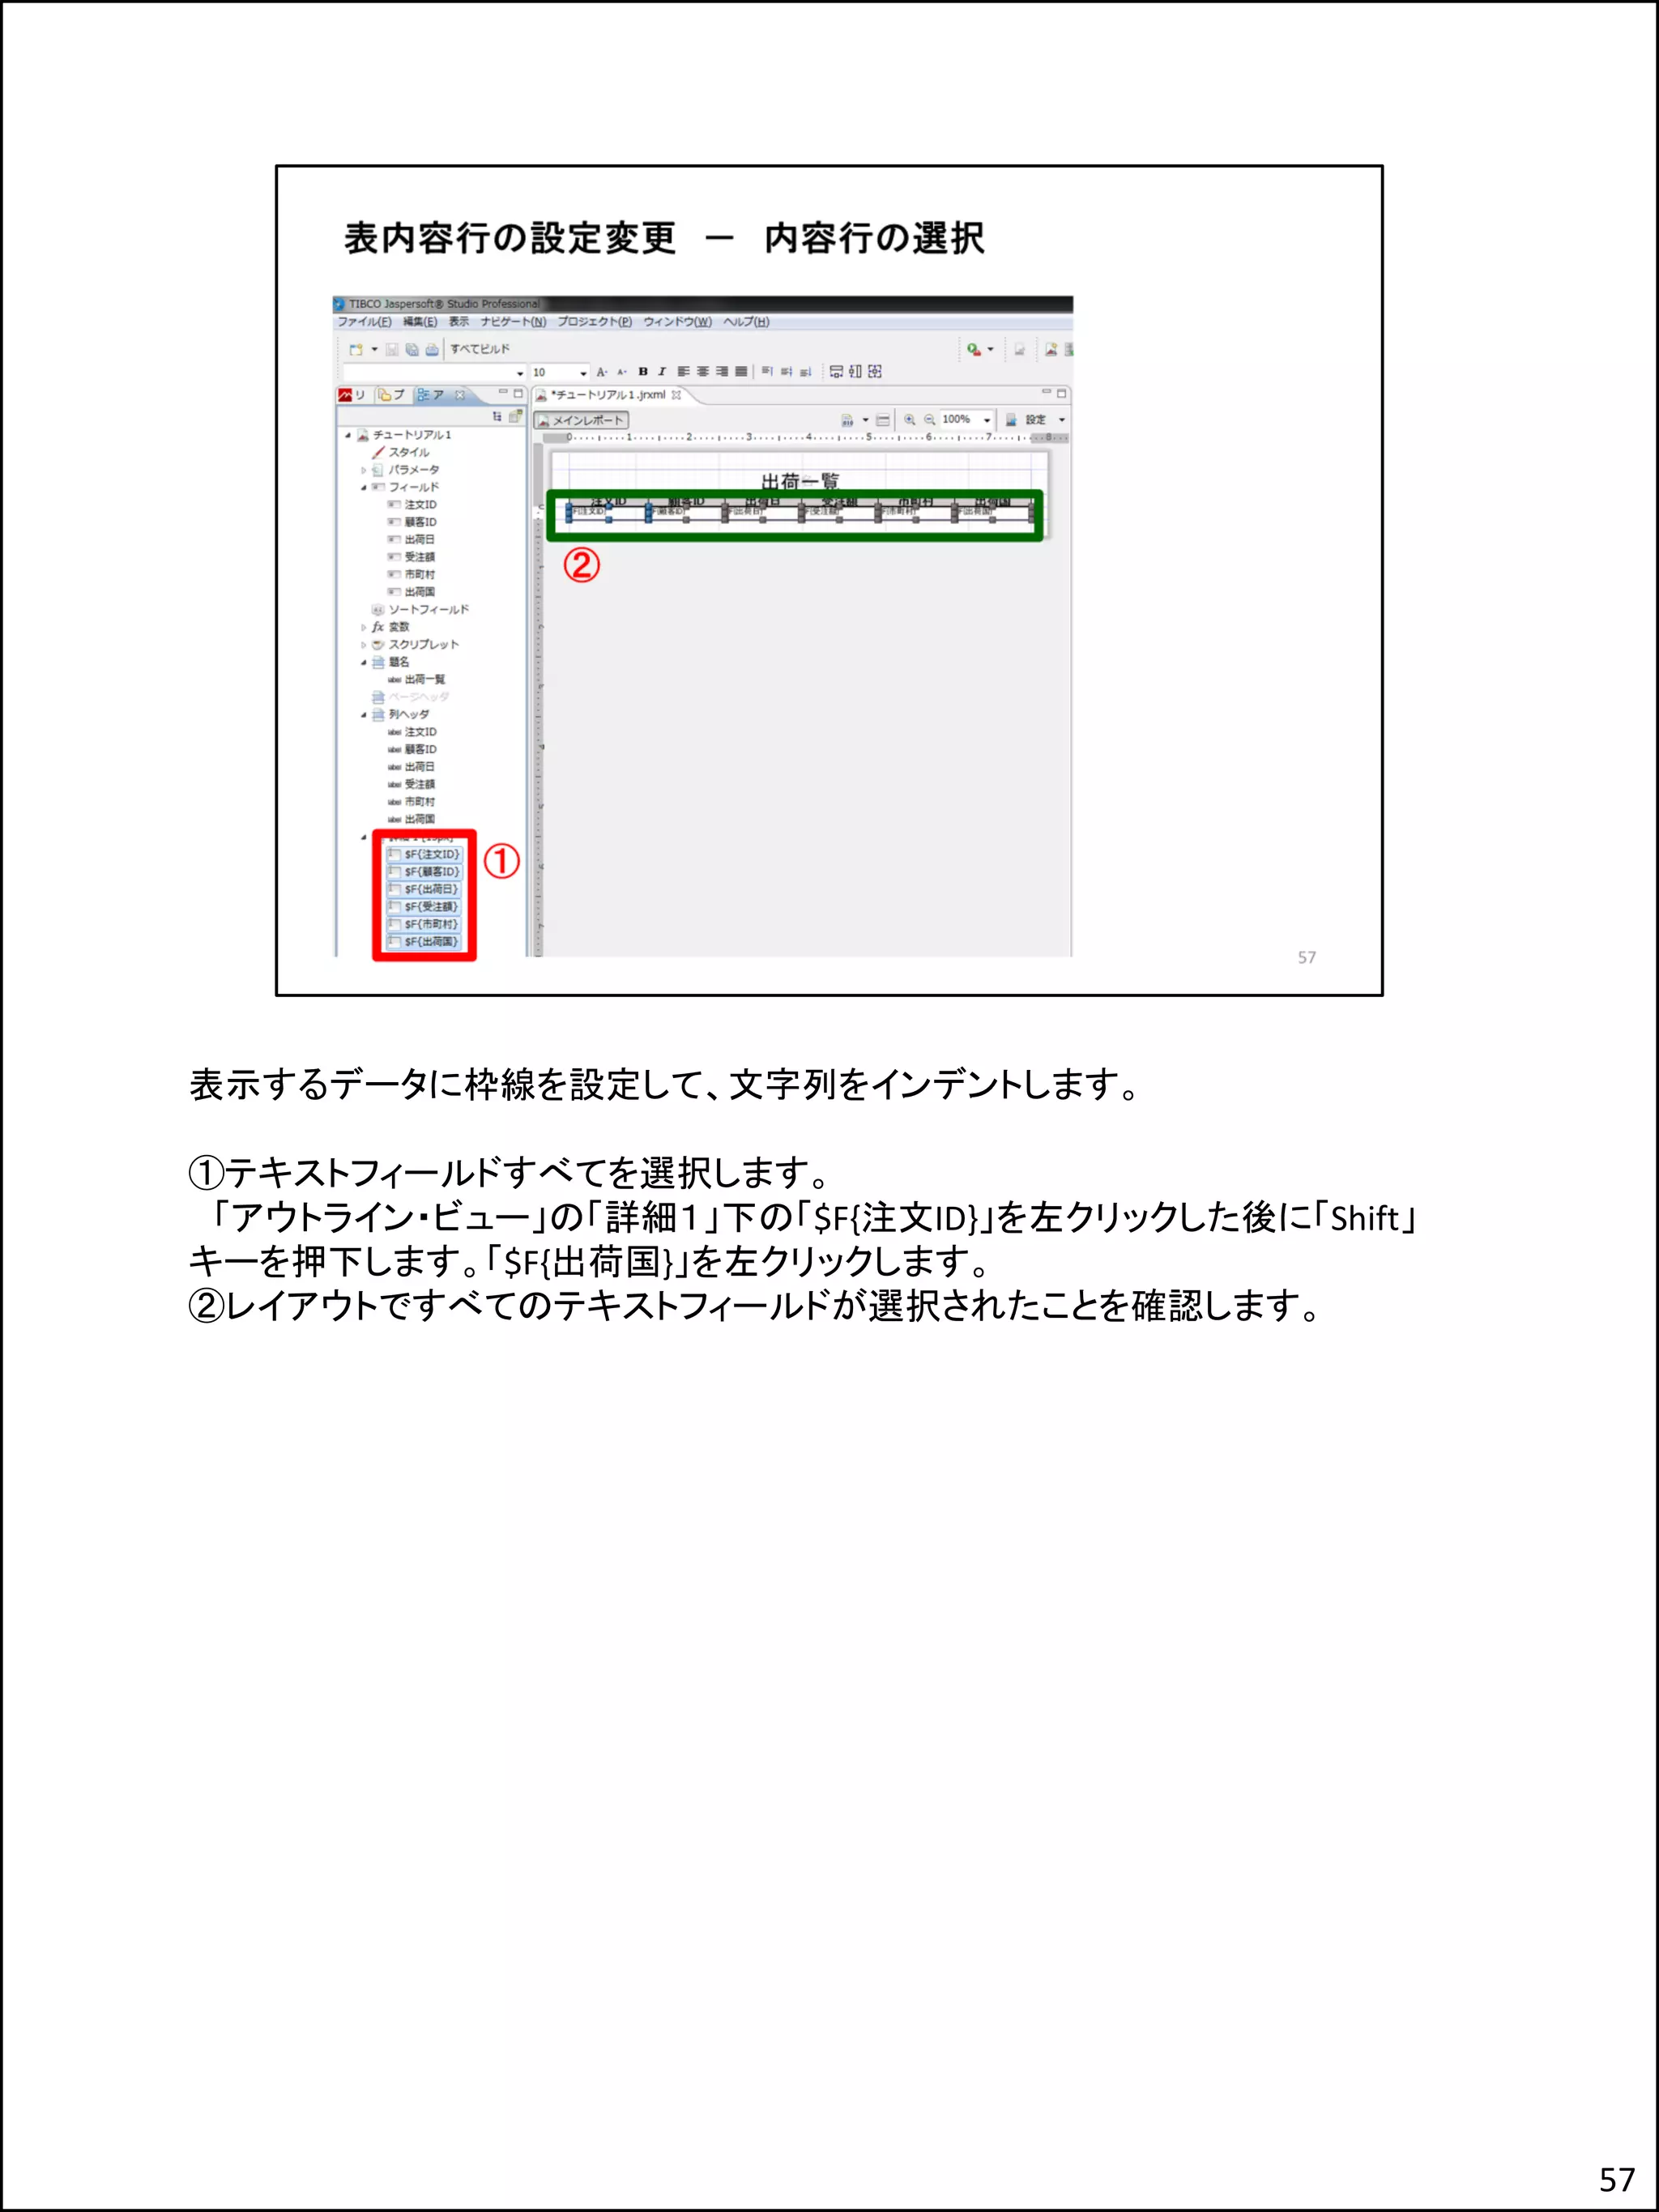The width and height of the screenshot is (1659, 2212).
Task: Open the font name combo box
Action: [433, 372]
